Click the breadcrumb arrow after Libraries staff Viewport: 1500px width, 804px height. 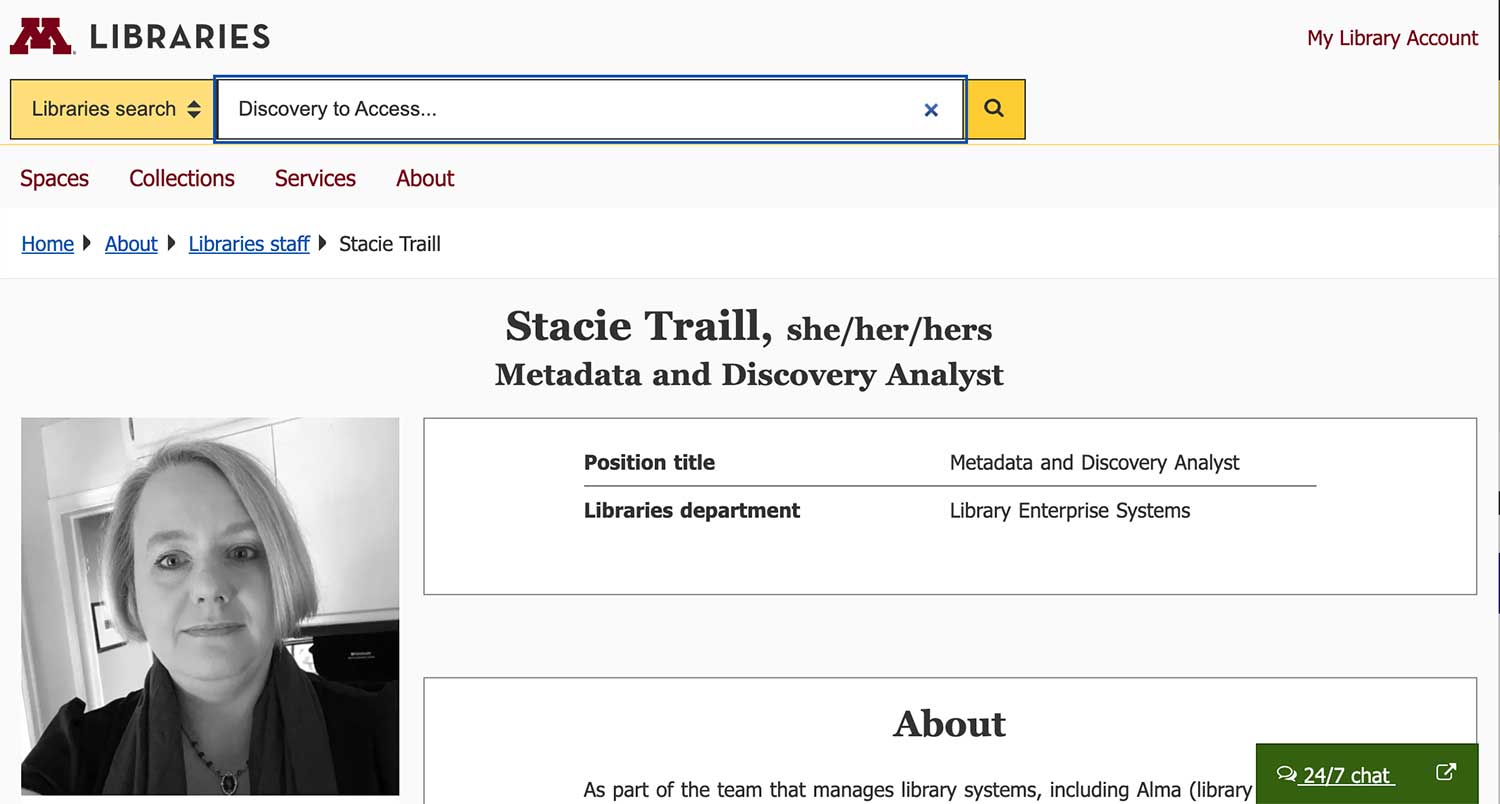click(321, 243)
